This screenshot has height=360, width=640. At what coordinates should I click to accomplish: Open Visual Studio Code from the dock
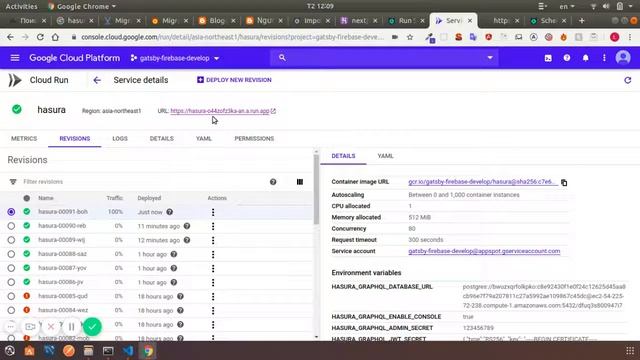[x=128, y=351]
